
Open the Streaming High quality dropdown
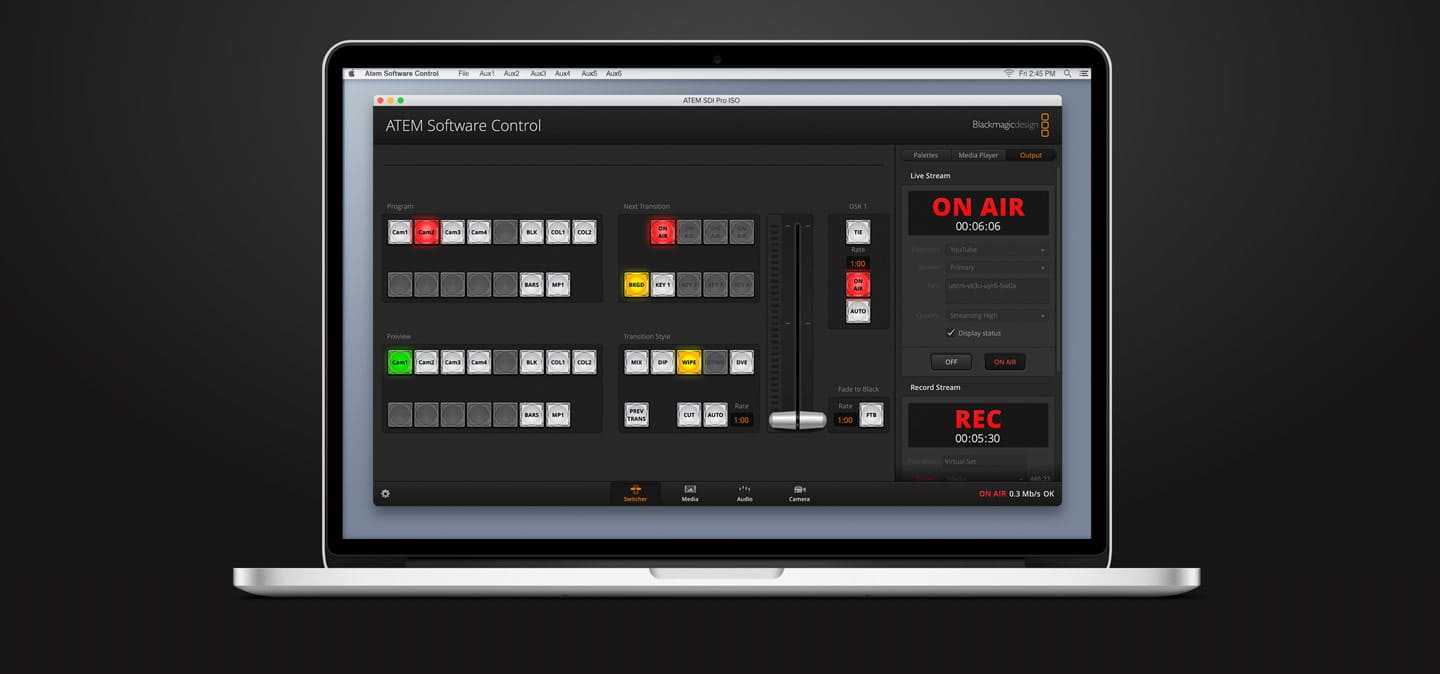(x=997, y=316)
